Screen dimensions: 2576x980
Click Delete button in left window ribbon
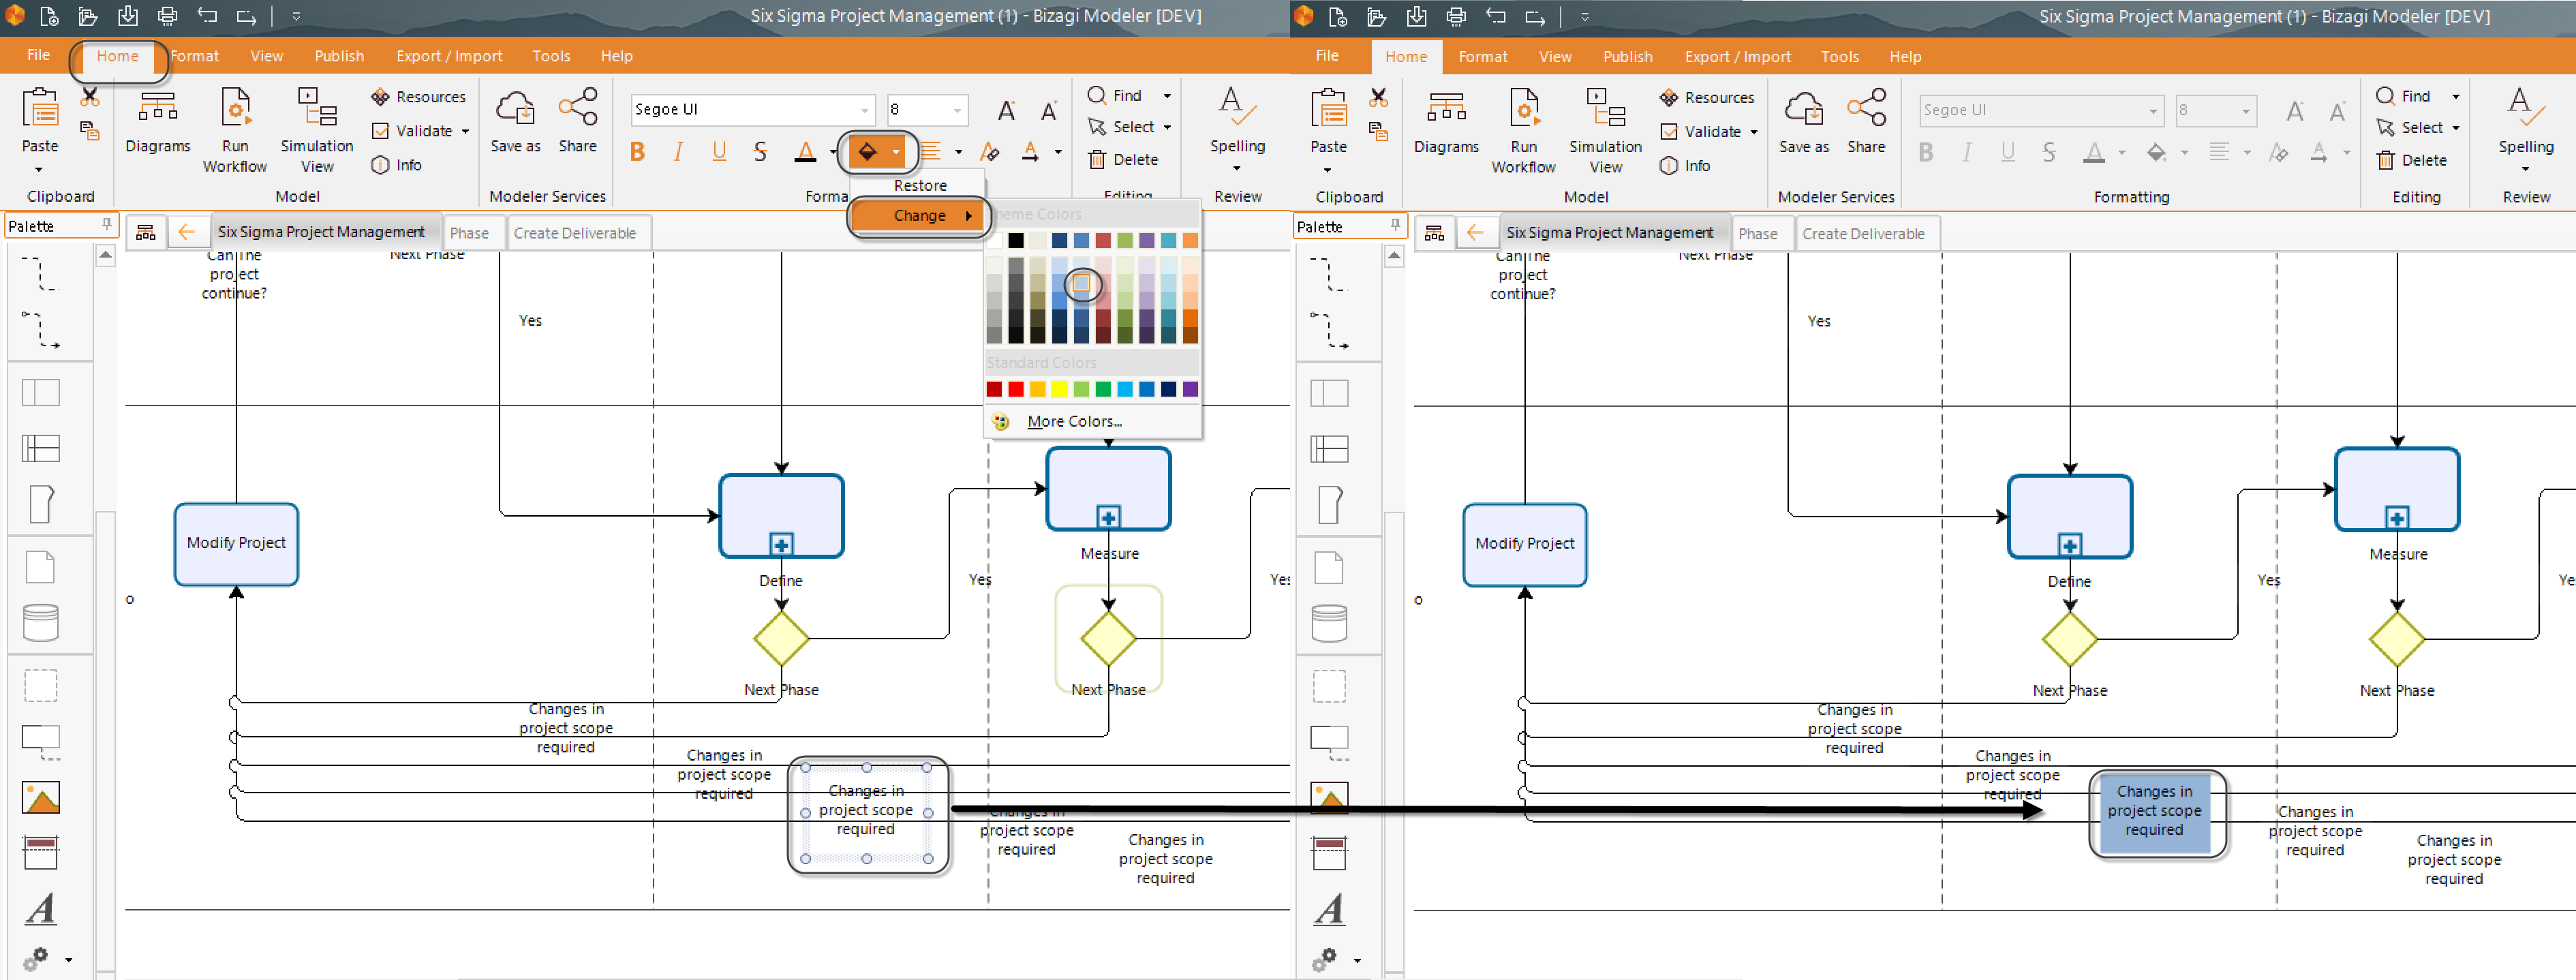pos(1124,160)
